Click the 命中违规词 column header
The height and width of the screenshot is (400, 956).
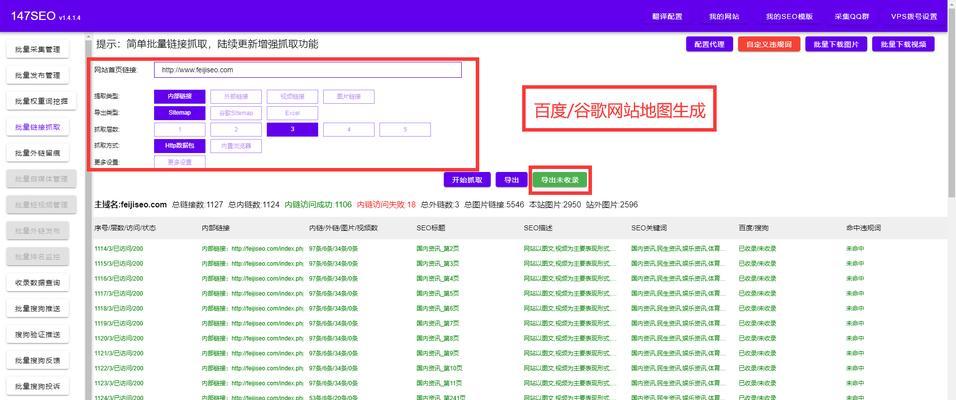[863, 227]
